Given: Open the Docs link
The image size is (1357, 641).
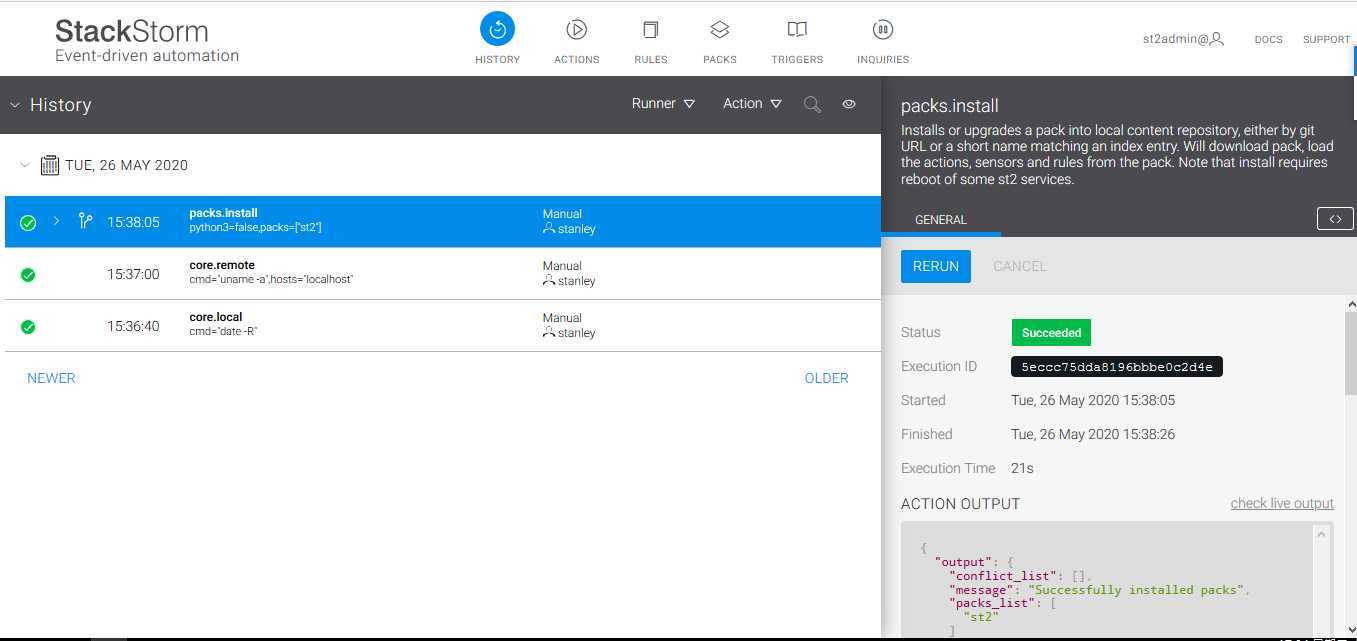Looking at the screenshot, I should (x=1268, y=40).
